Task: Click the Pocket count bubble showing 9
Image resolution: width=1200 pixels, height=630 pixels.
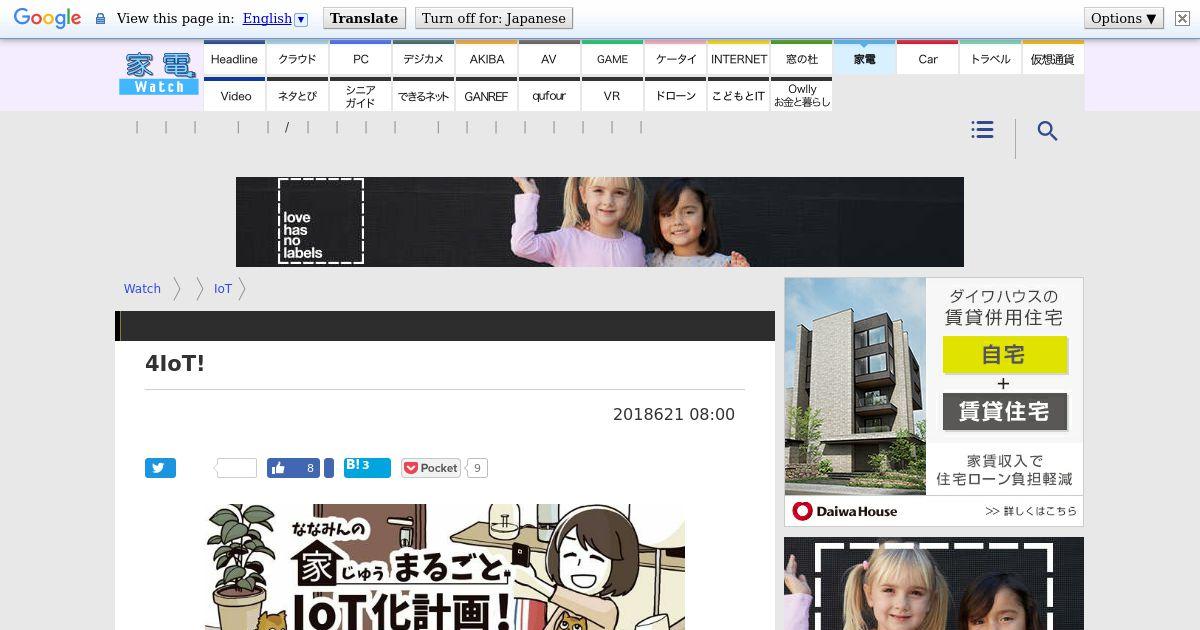Action: [477, 468]
